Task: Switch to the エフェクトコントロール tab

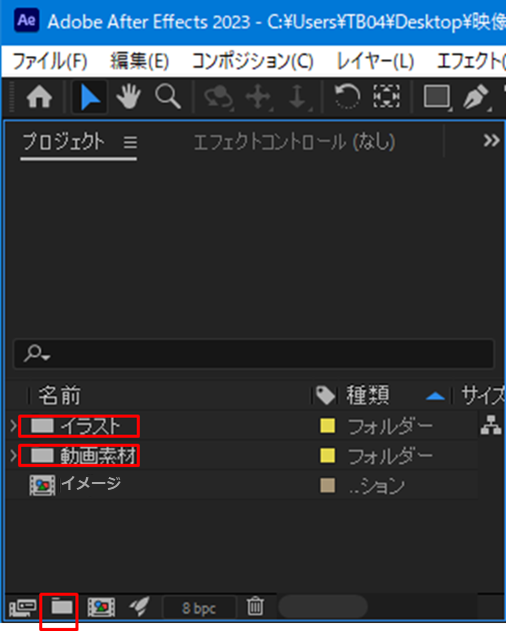Action: 294,142
